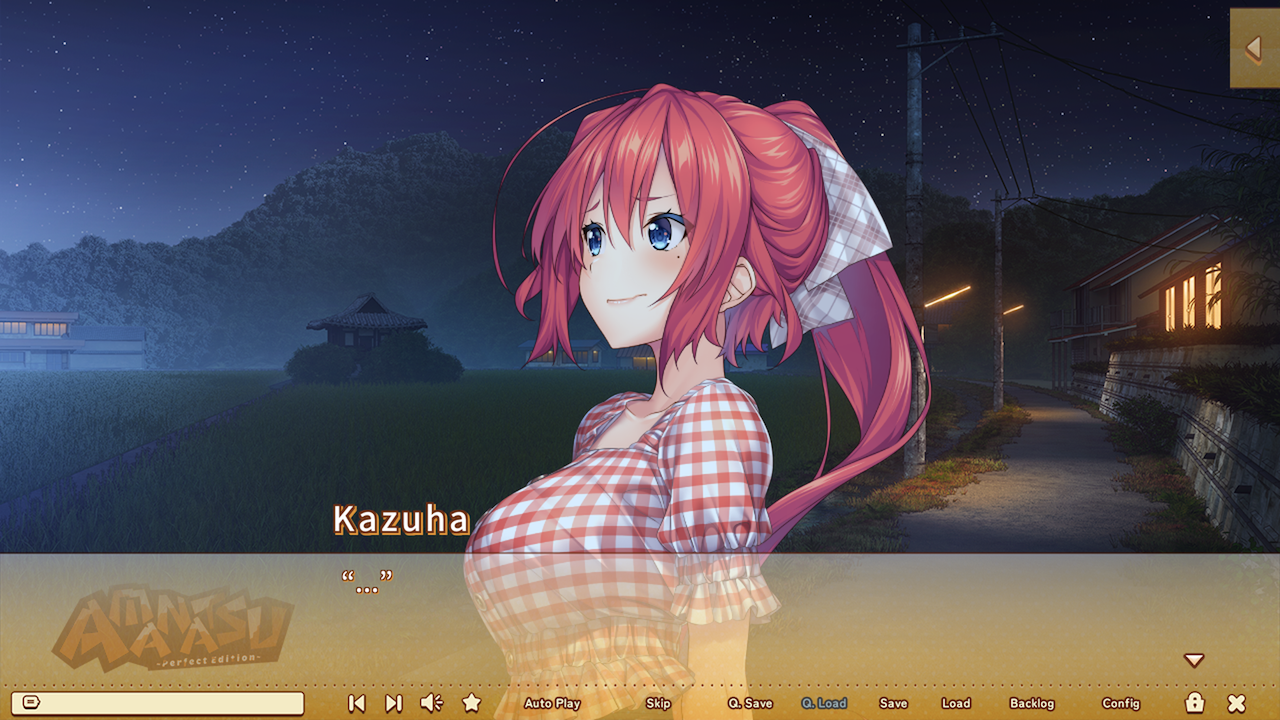Hide the text window with X icon
The image size is (1280, 720).
tap(1237, 703)
